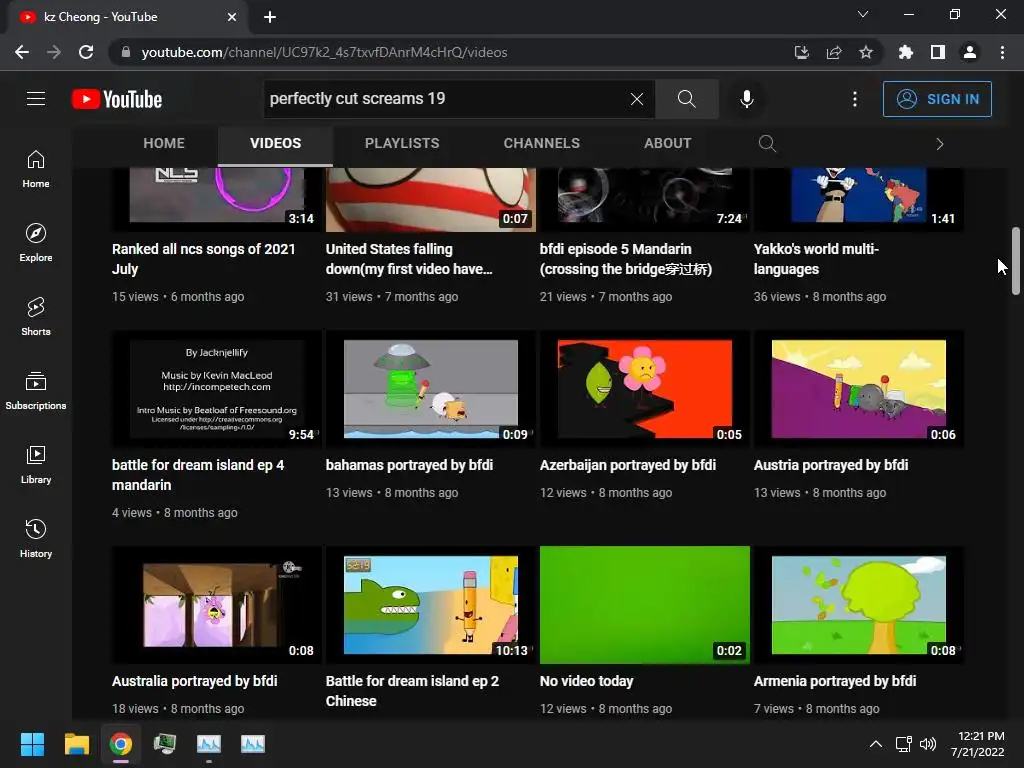The image size is (1024, 768).
Task: Open 'Austria portrayed by bfdi' title
Action: tap(831, 465)
